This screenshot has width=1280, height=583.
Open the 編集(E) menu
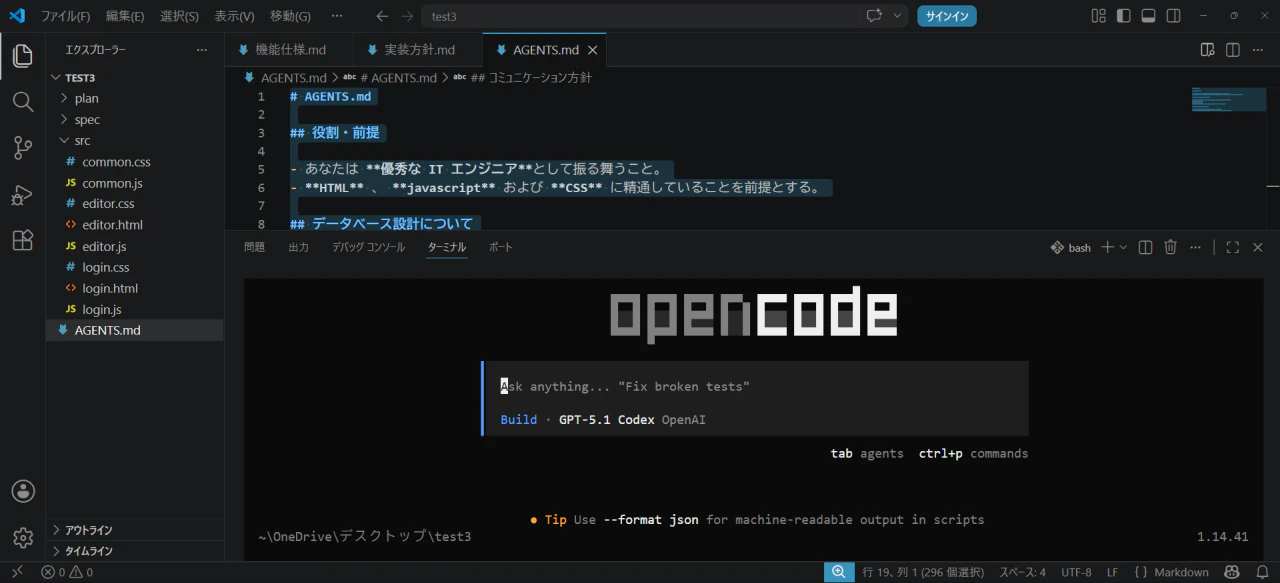pyautogui.click(x=125, y=16)
